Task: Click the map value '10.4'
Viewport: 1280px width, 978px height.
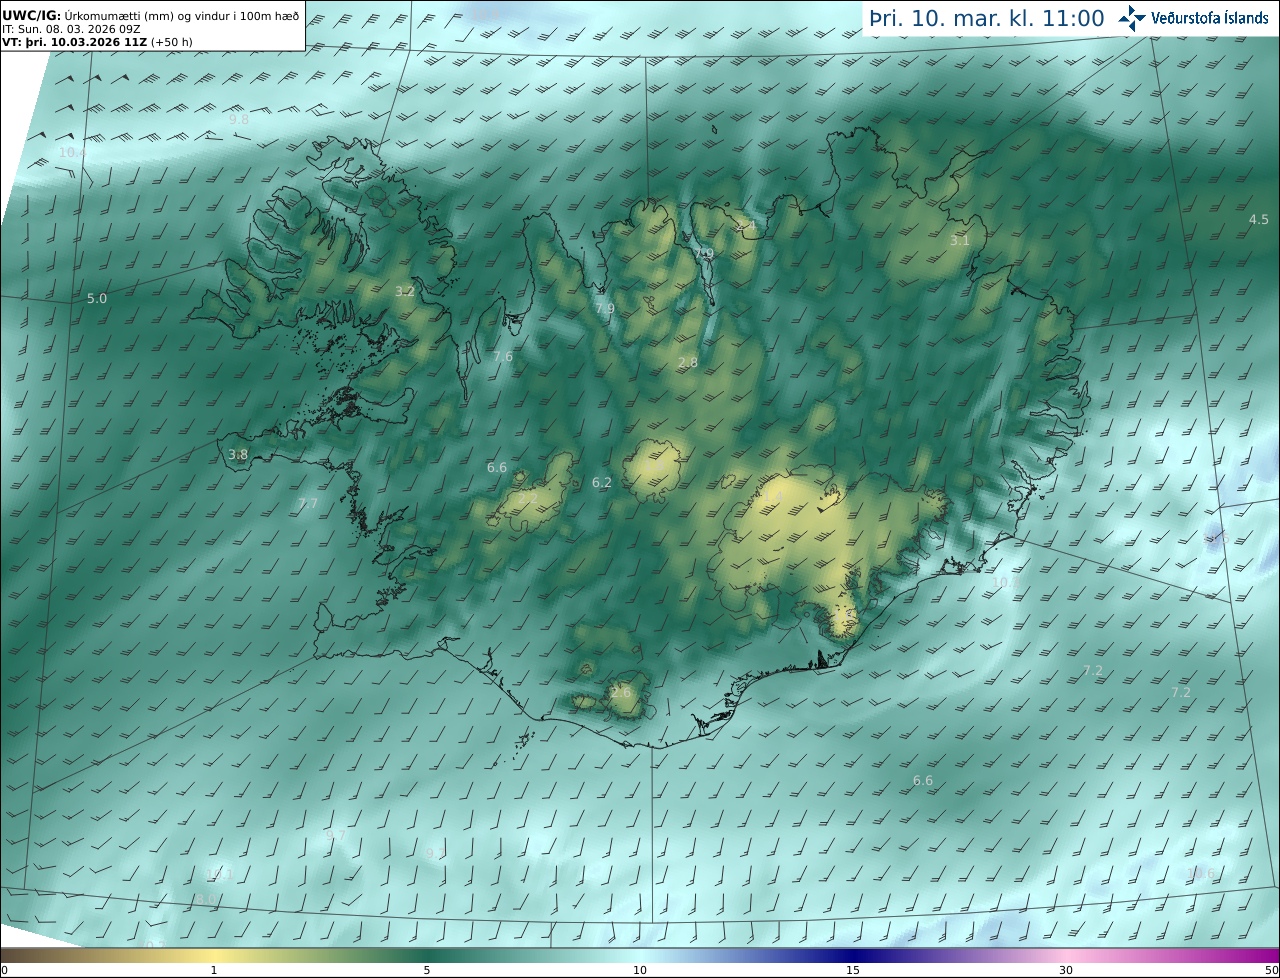Action: 72,152
